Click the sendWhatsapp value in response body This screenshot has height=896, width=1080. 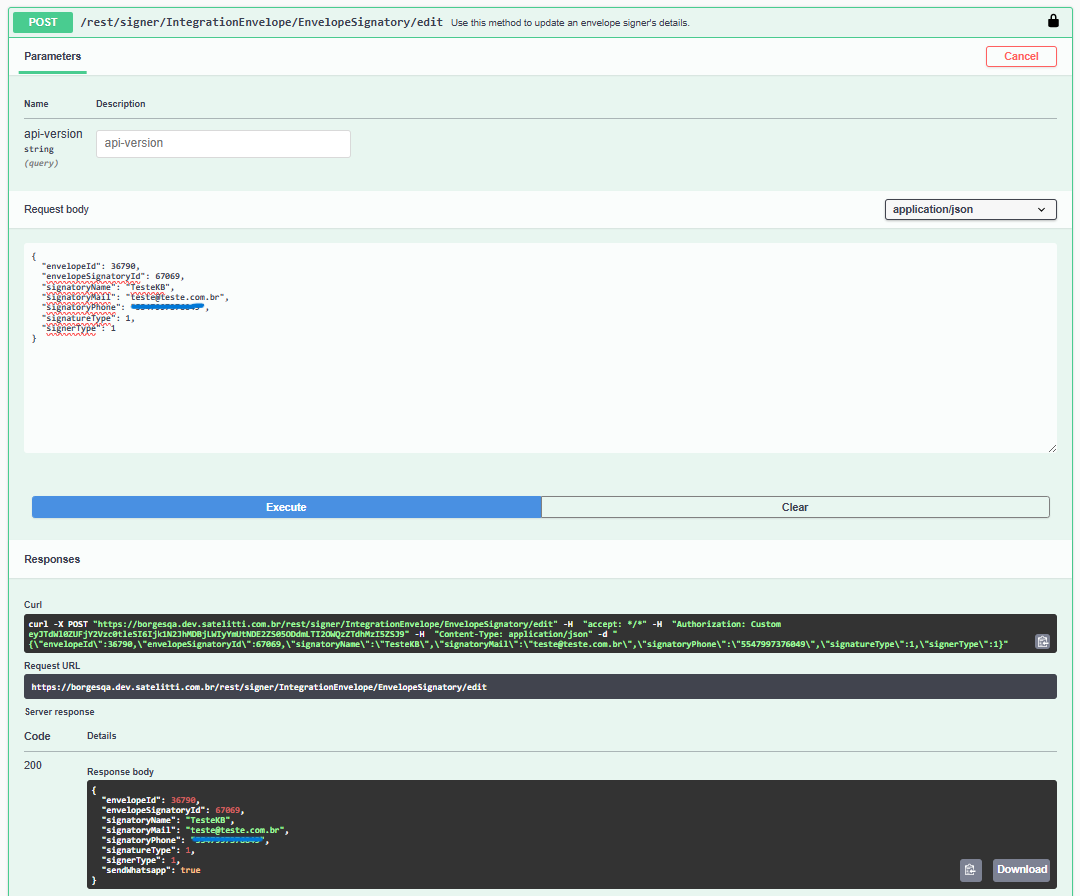click(190, 870)
